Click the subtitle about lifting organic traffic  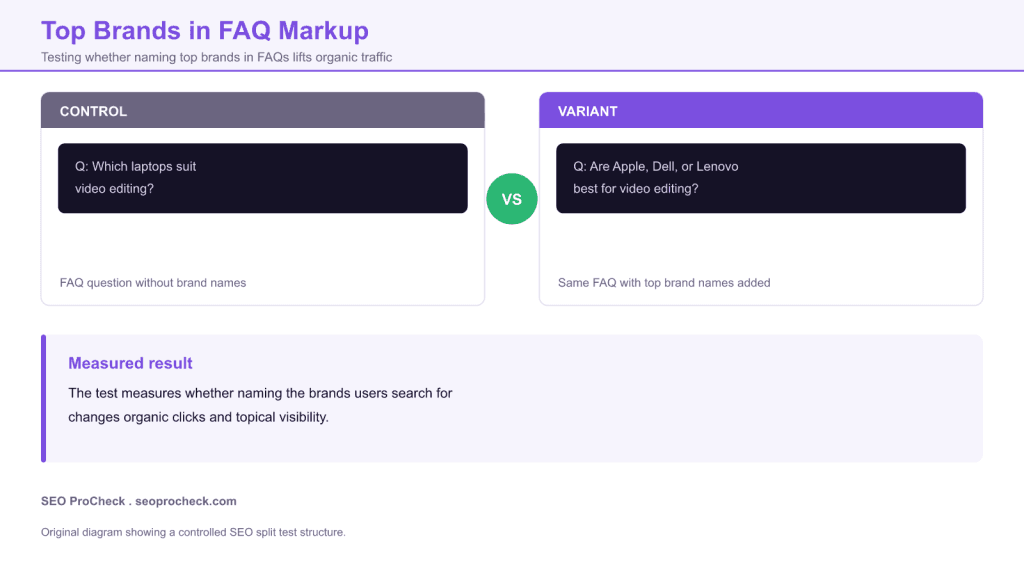click(216, 57)
